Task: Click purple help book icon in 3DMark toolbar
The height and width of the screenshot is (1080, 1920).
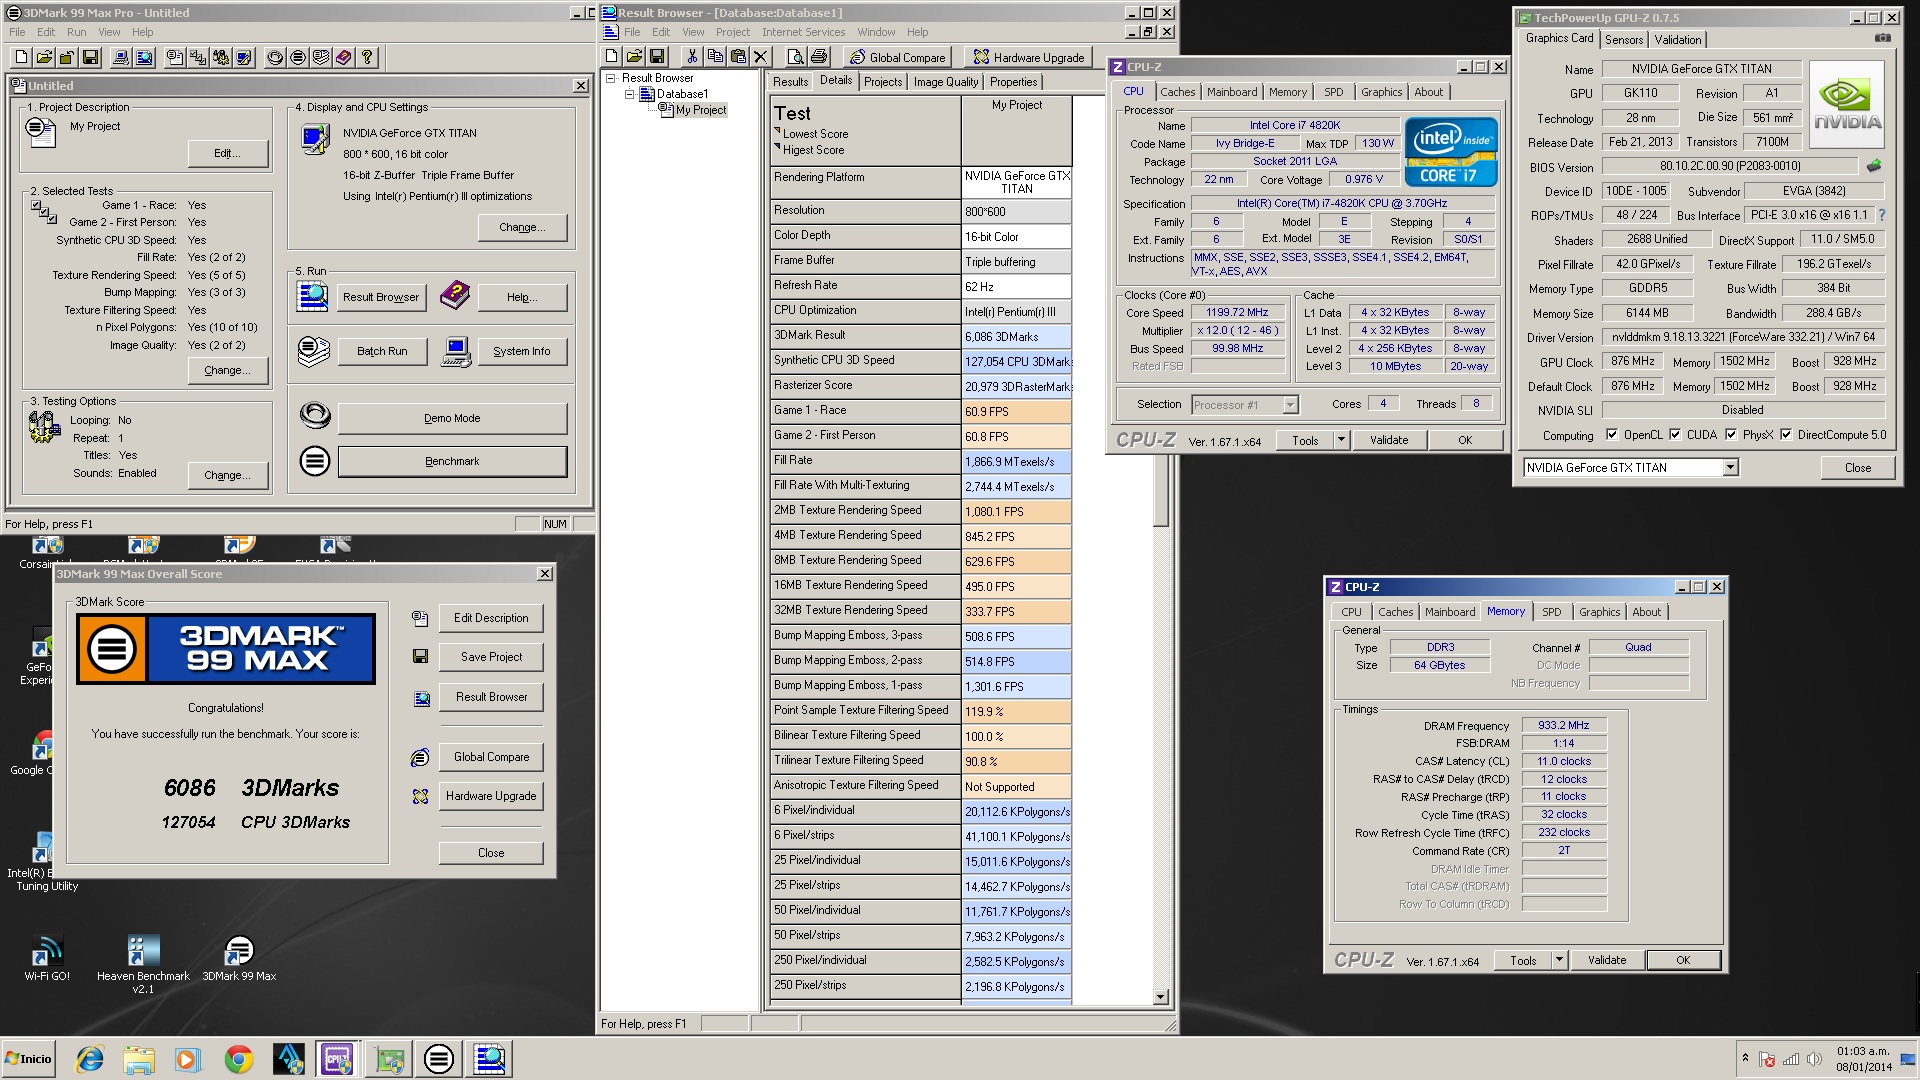Action: [x=344, y=57]
